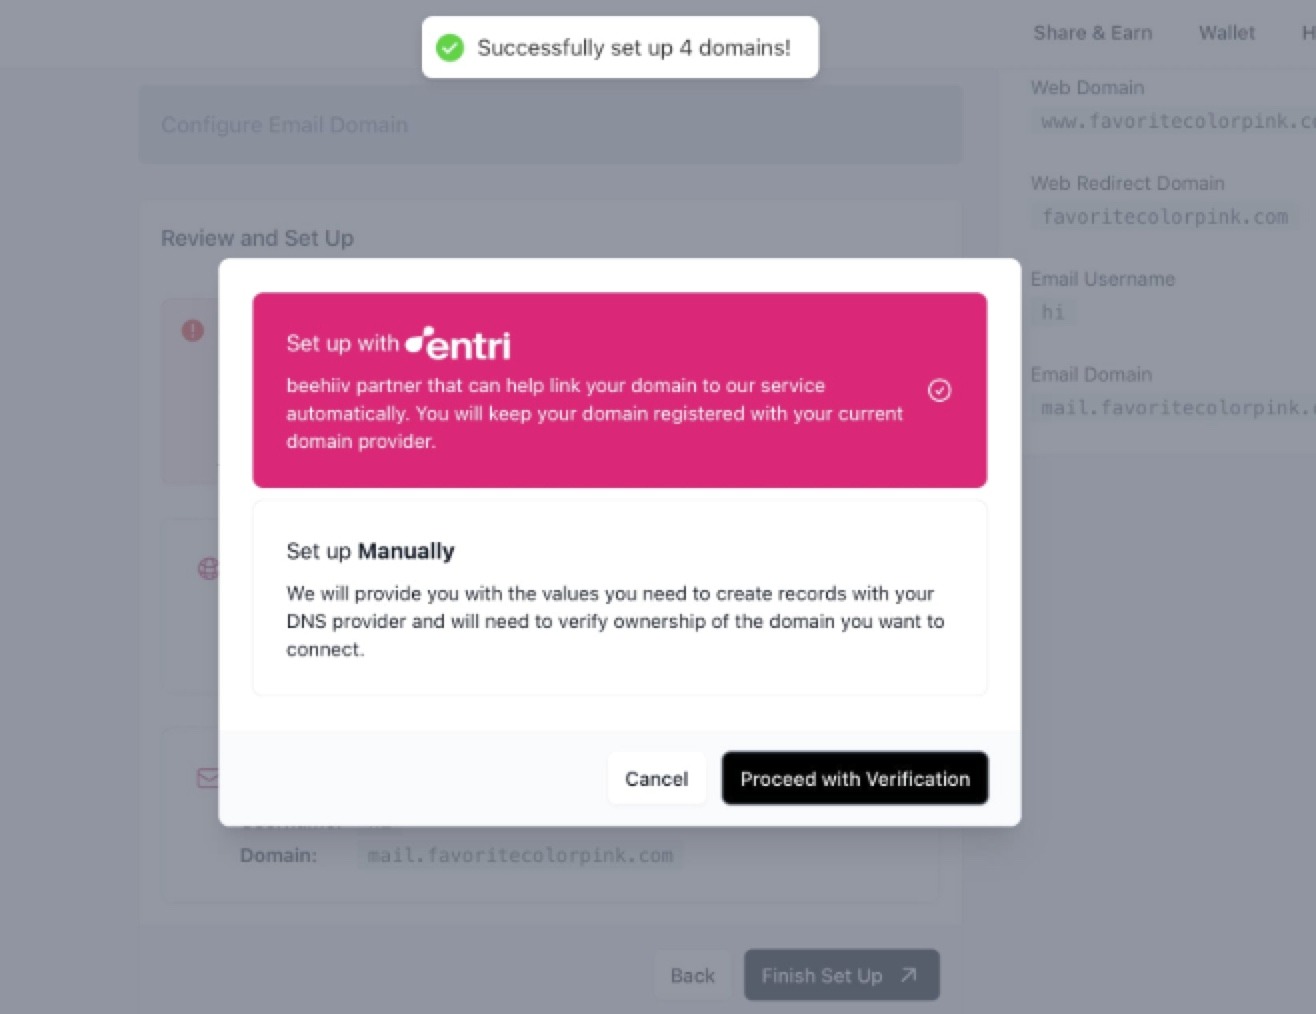Click the red exclamation alert icon

pos(193,330)
